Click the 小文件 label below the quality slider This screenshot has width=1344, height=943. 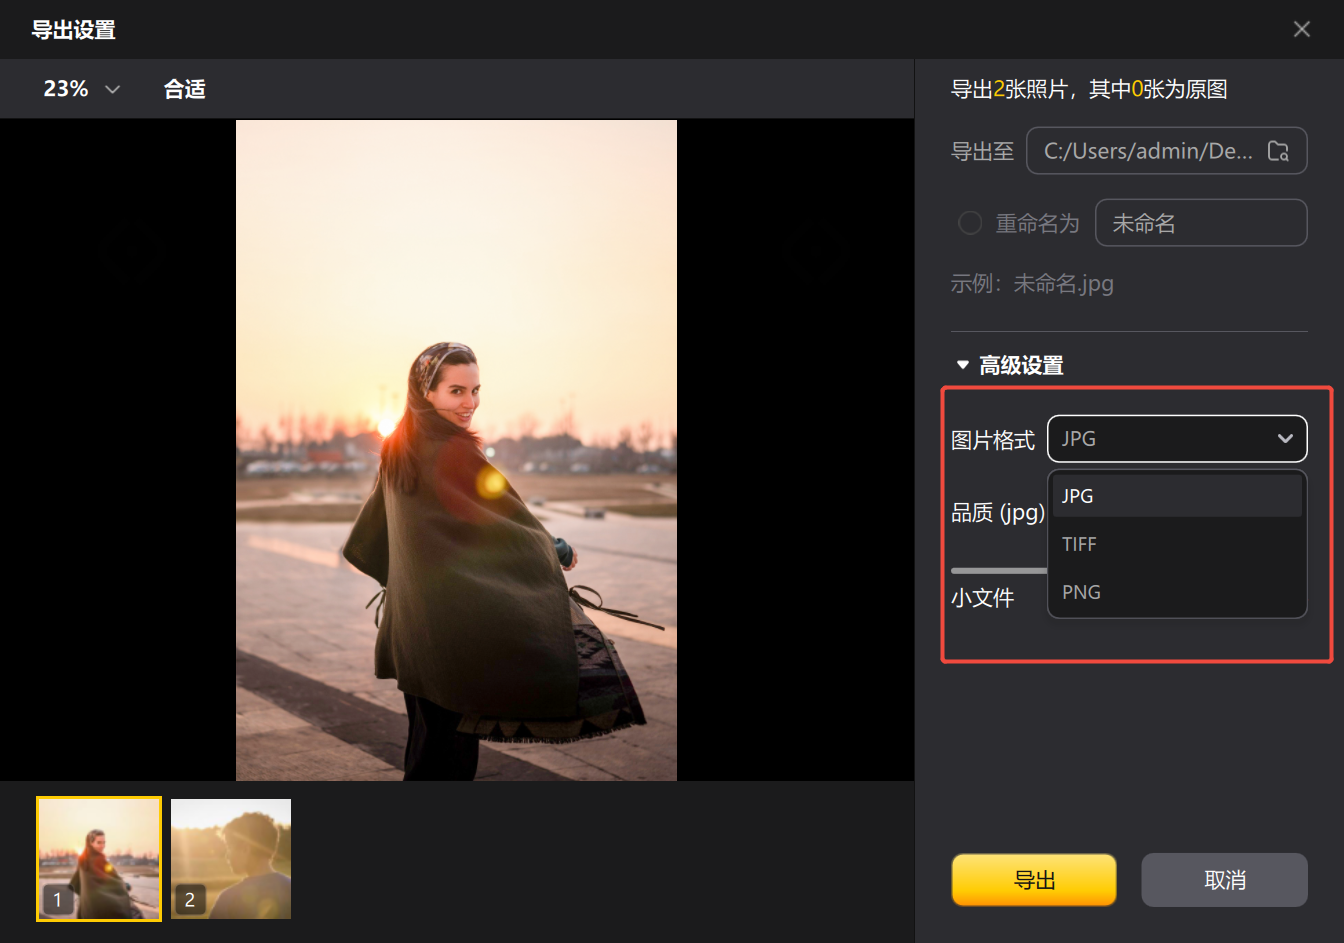click(x=982, y=598)
